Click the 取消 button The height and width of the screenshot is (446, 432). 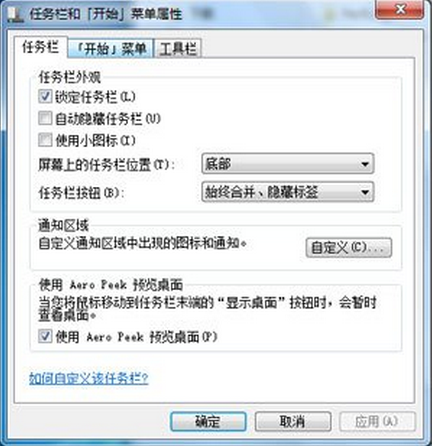293,422
